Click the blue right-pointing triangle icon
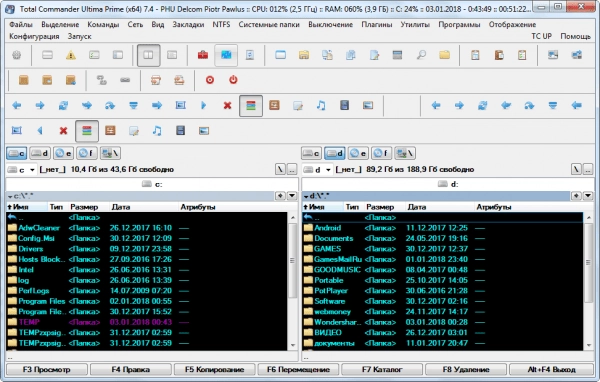This screenshot has width=600, height=382. 204,105
